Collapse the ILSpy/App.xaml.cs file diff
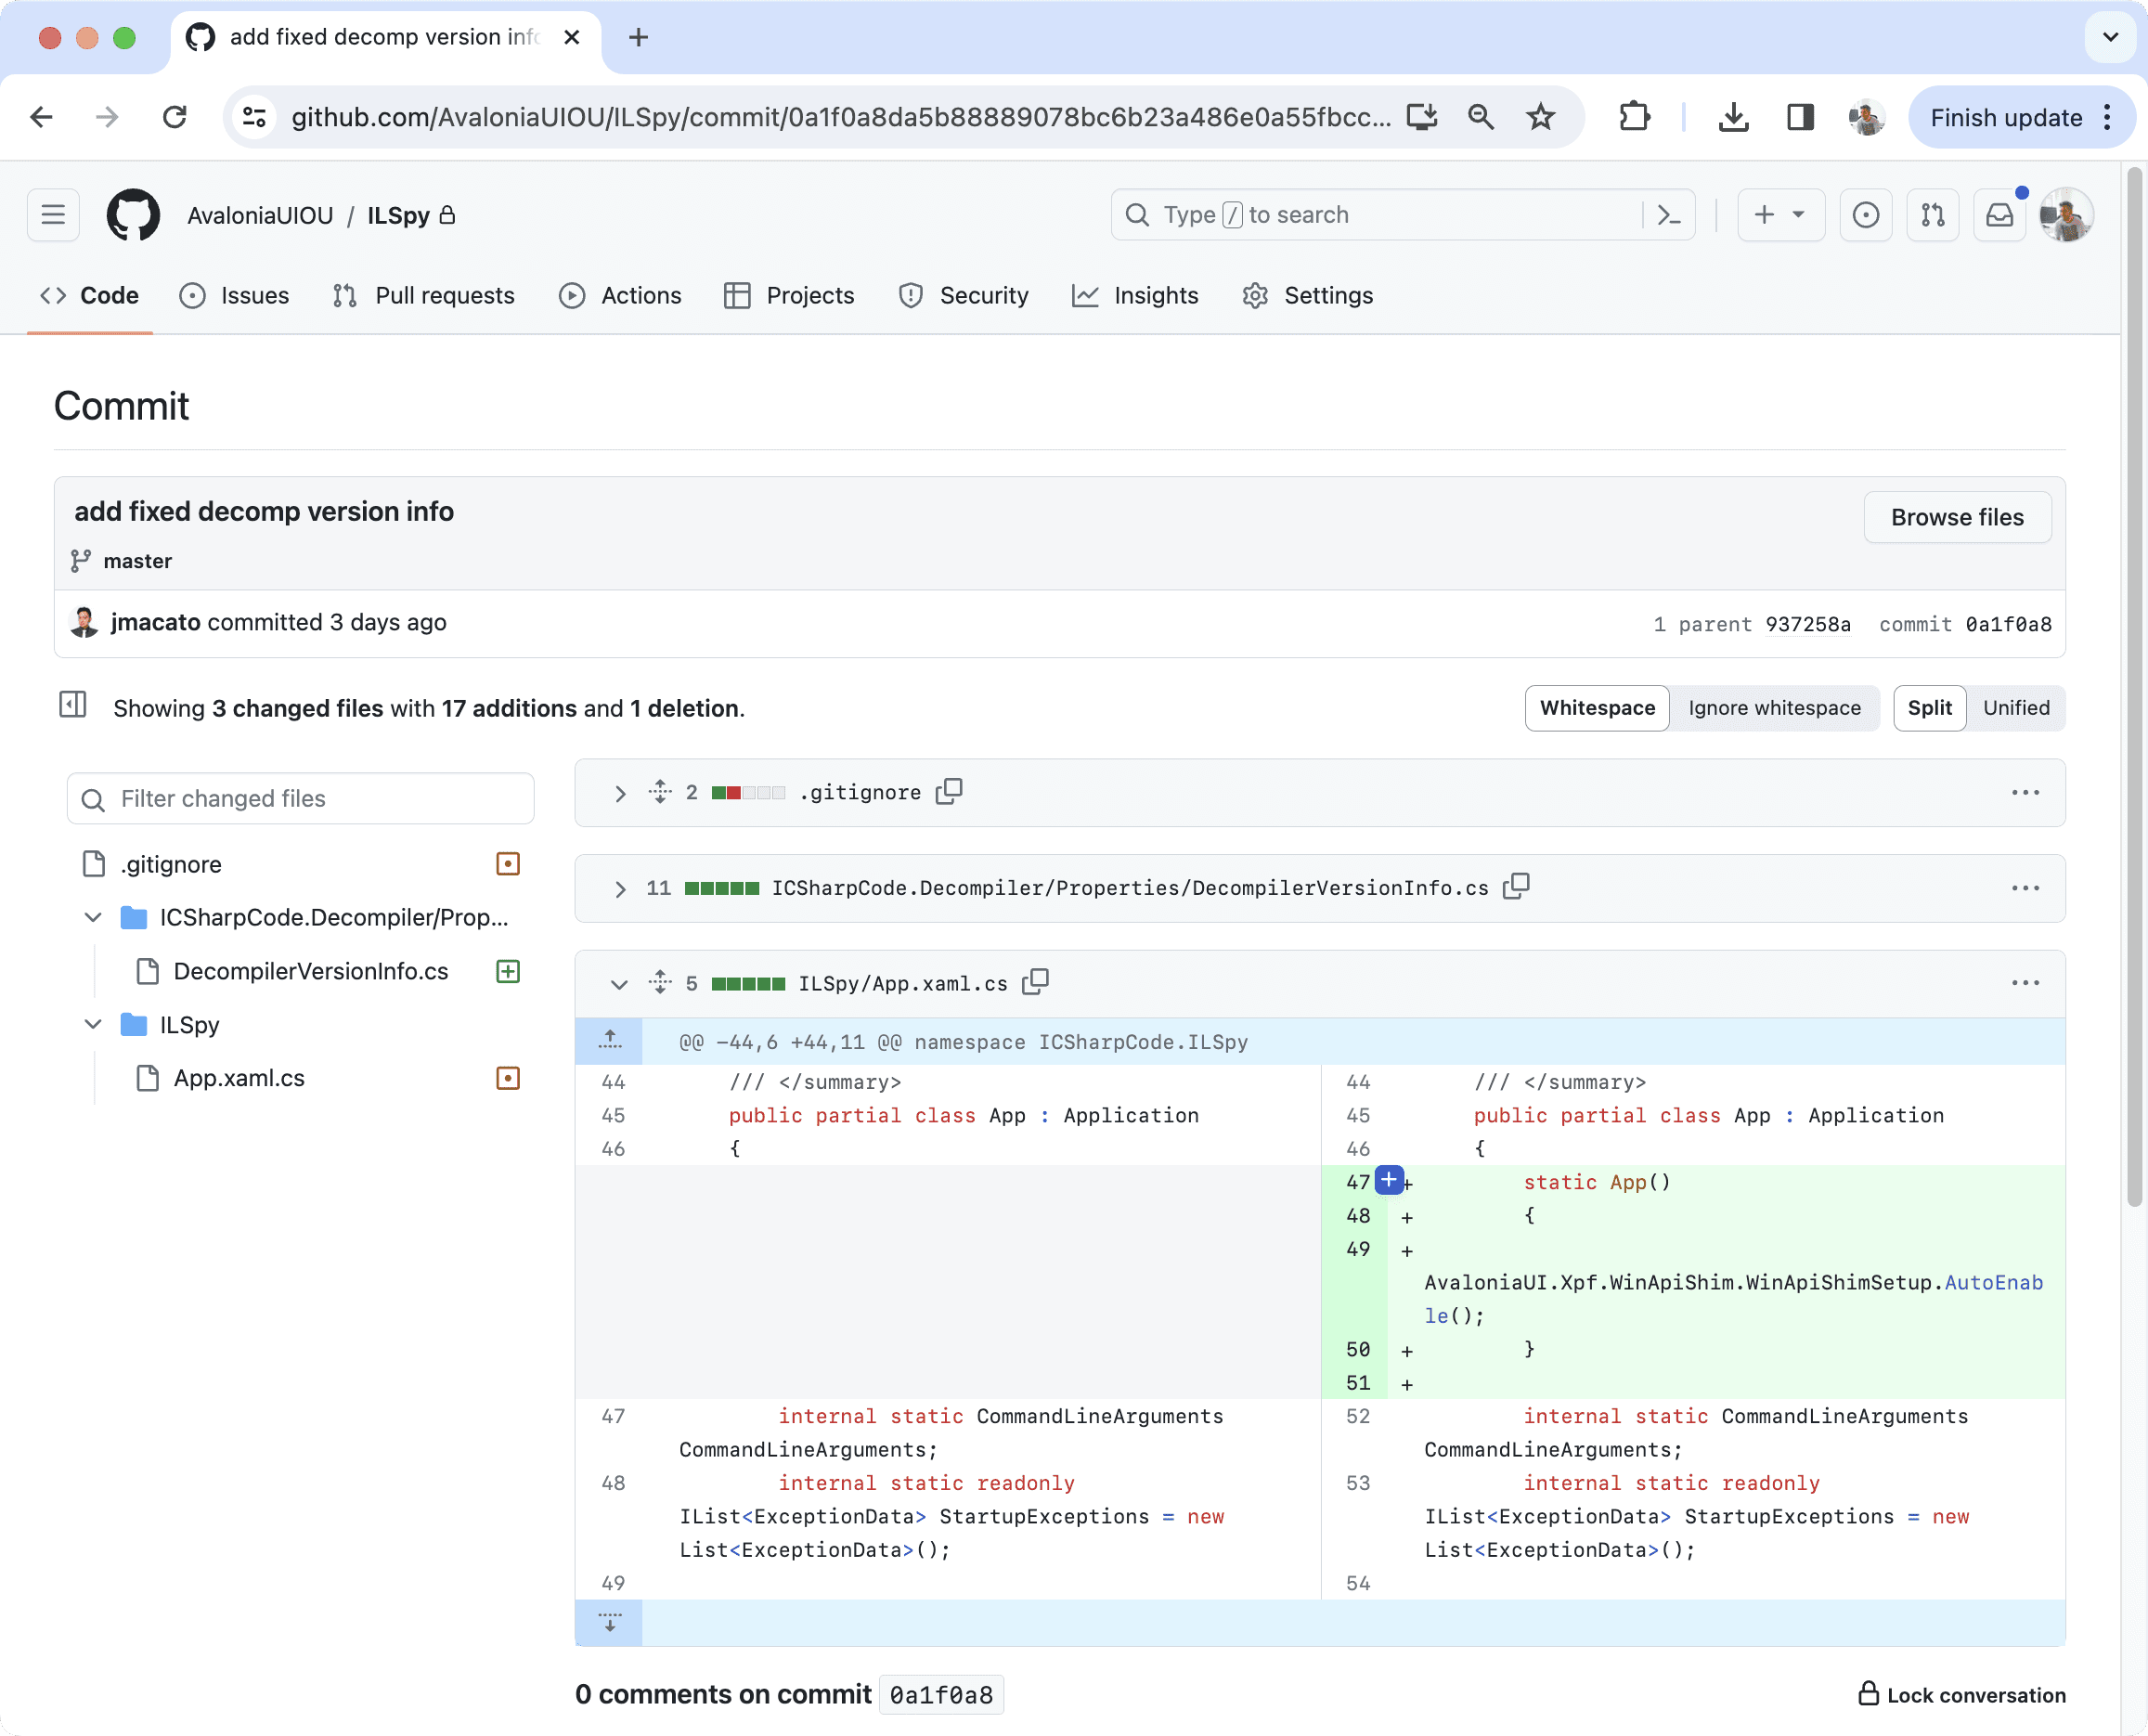The width and height of the screenshot is (2148, 1736). point(620,984)
